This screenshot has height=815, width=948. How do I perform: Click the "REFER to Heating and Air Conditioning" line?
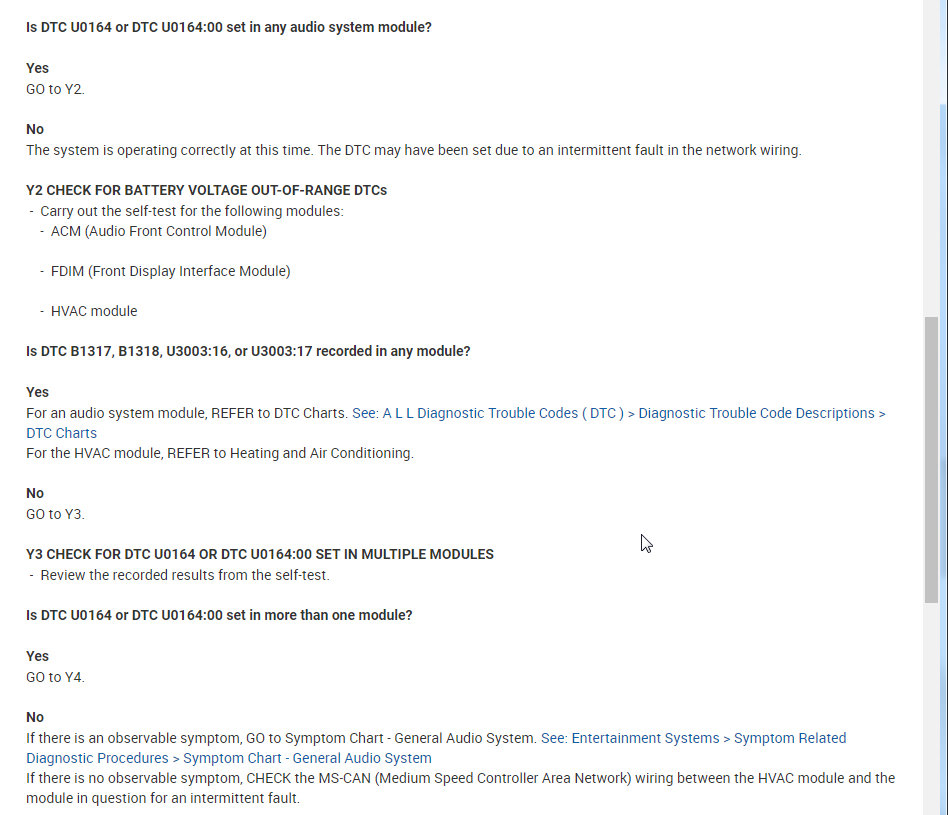point(219,453)
